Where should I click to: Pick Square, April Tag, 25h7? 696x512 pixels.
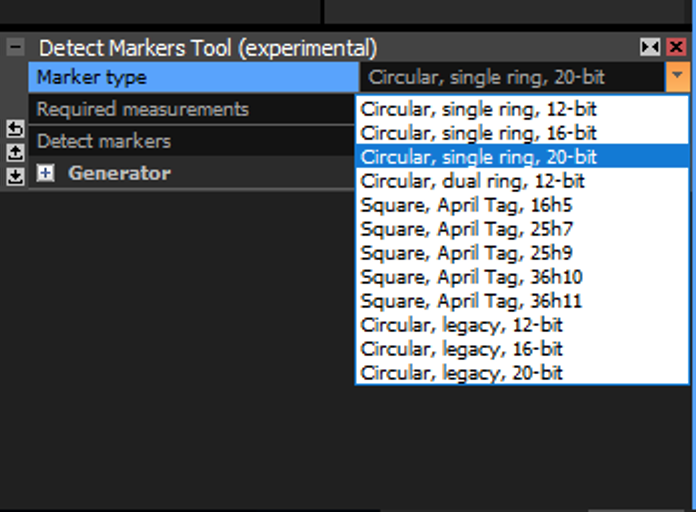point(466,229)
